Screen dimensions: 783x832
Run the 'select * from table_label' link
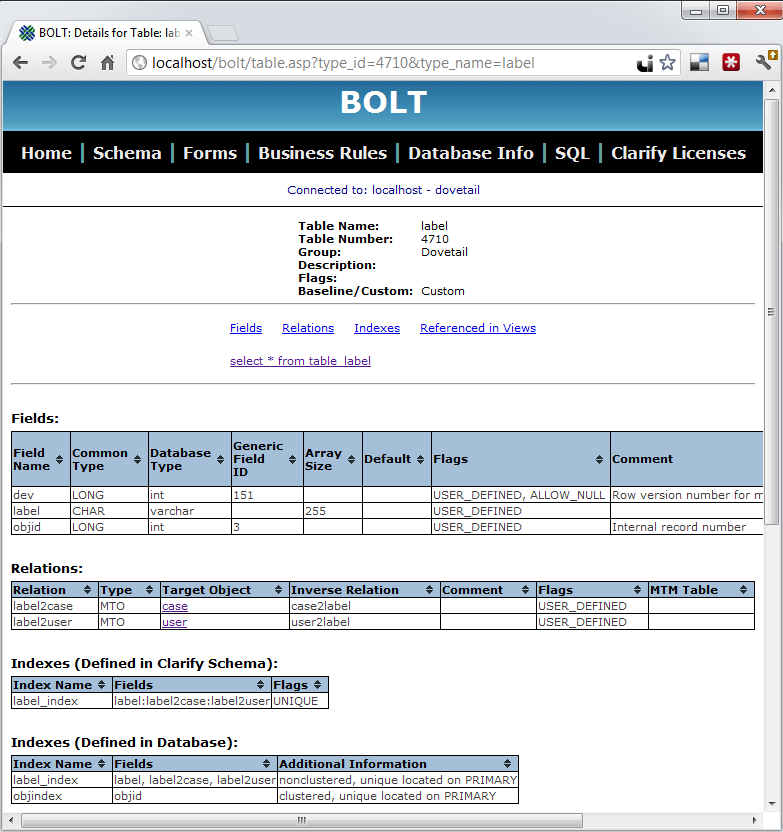(x=300, y=361)
